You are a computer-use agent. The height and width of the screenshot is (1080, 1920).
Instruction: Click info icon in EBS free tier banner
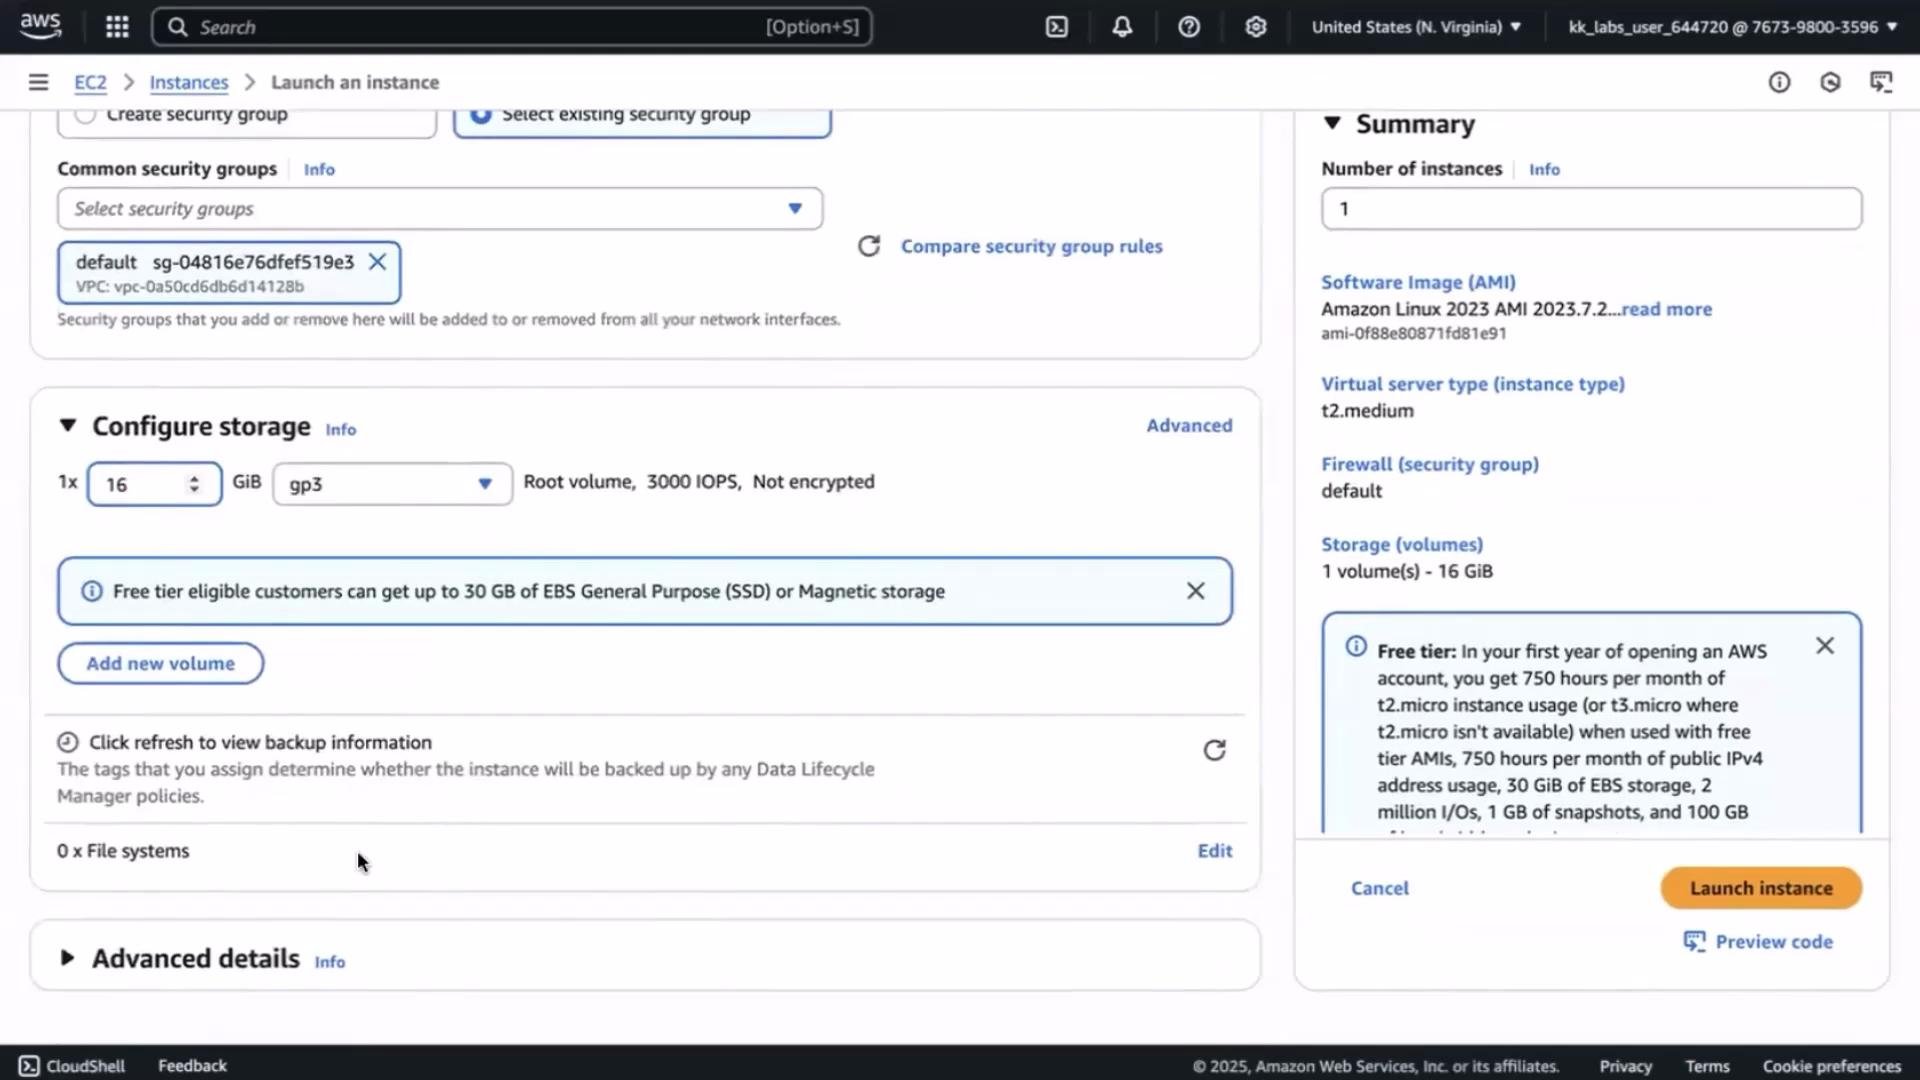pos(91,591)
